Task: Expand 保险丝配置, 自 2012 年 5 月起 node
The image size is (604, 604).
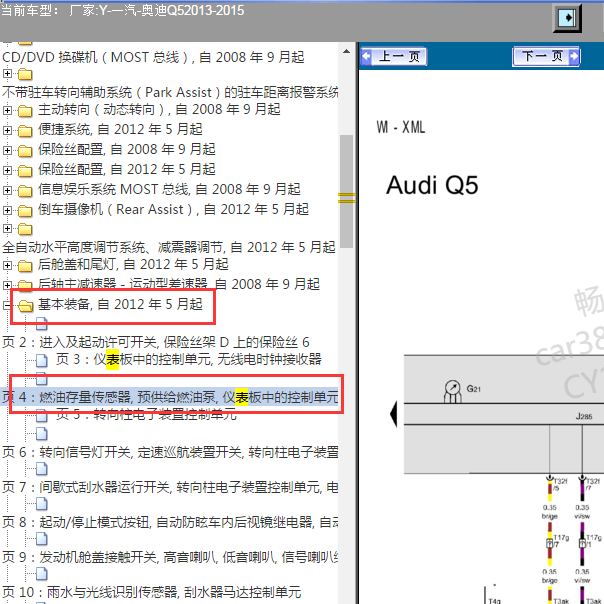Action: (7, 170)
